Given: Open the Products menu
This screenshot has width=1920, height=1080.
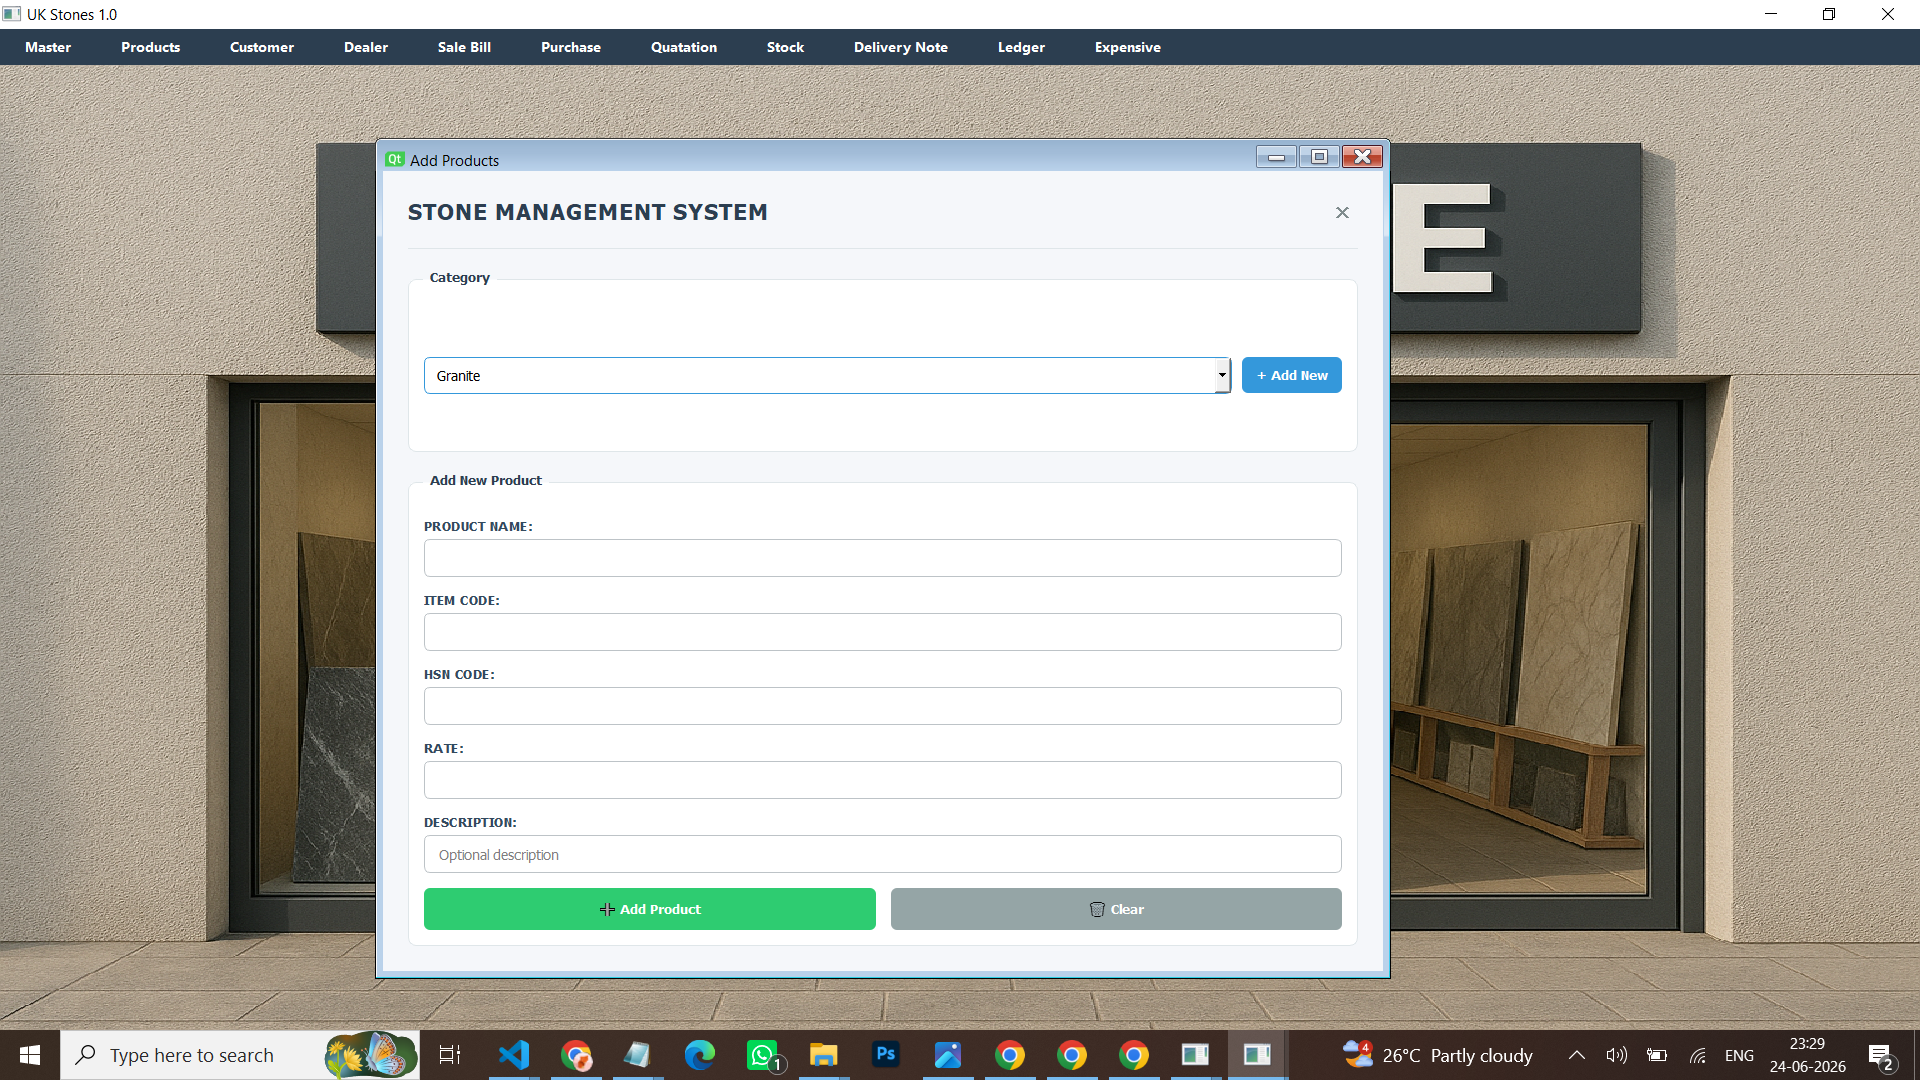Looking at the screenshot, I should coord(150,47).
